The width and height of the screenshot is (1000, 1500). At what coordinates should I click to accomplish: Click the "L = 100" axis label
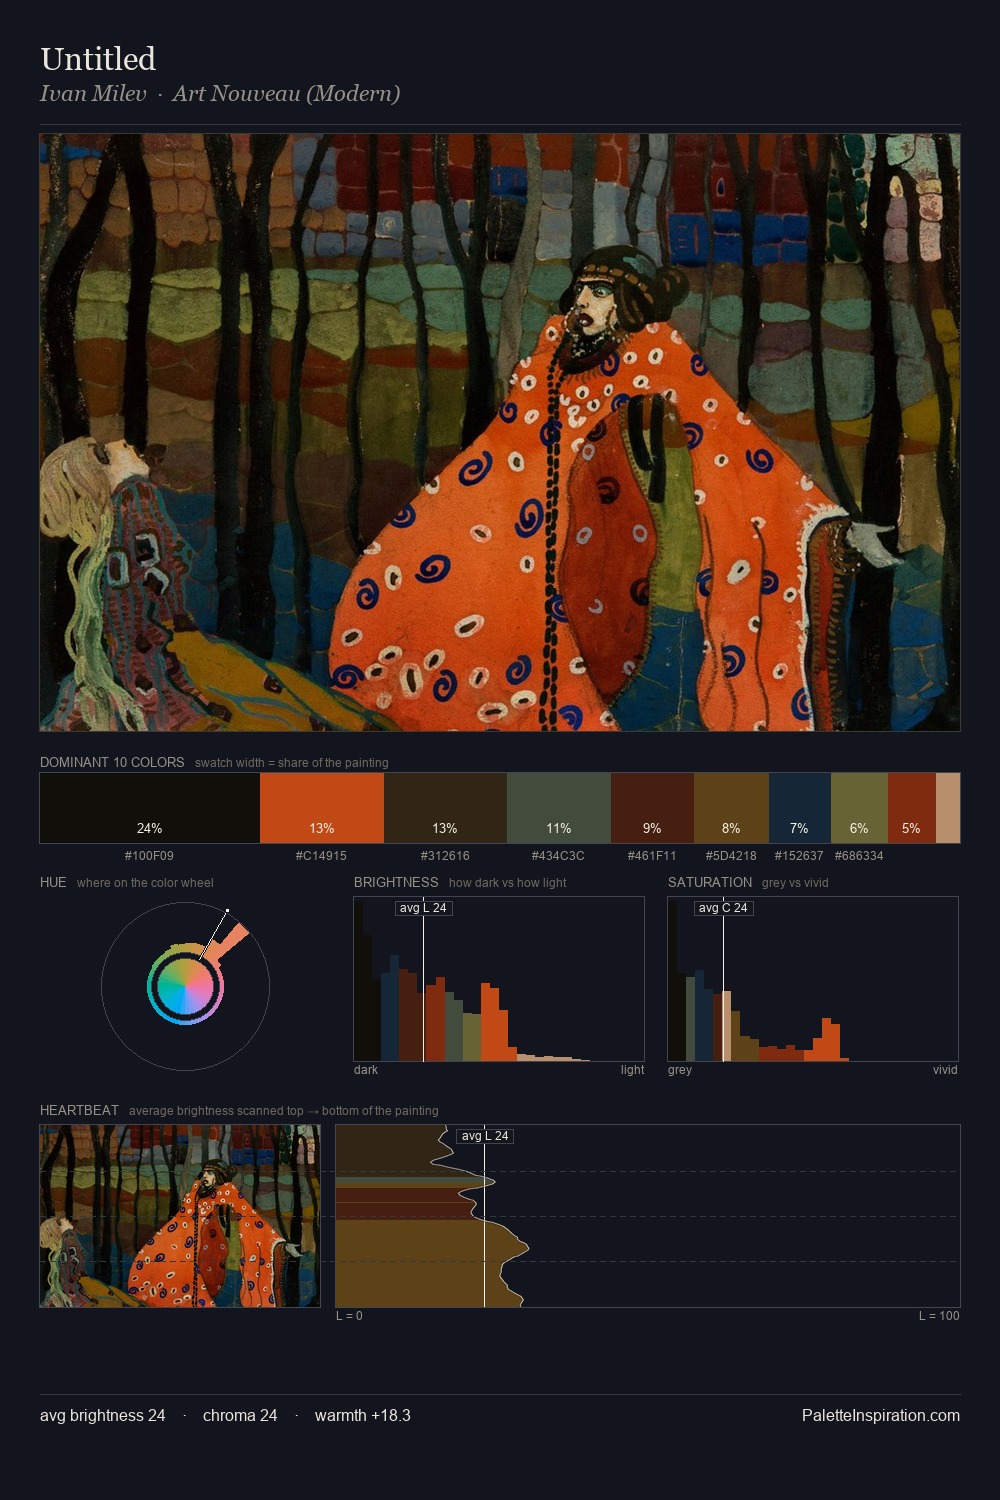click(x=939, y=1316)
